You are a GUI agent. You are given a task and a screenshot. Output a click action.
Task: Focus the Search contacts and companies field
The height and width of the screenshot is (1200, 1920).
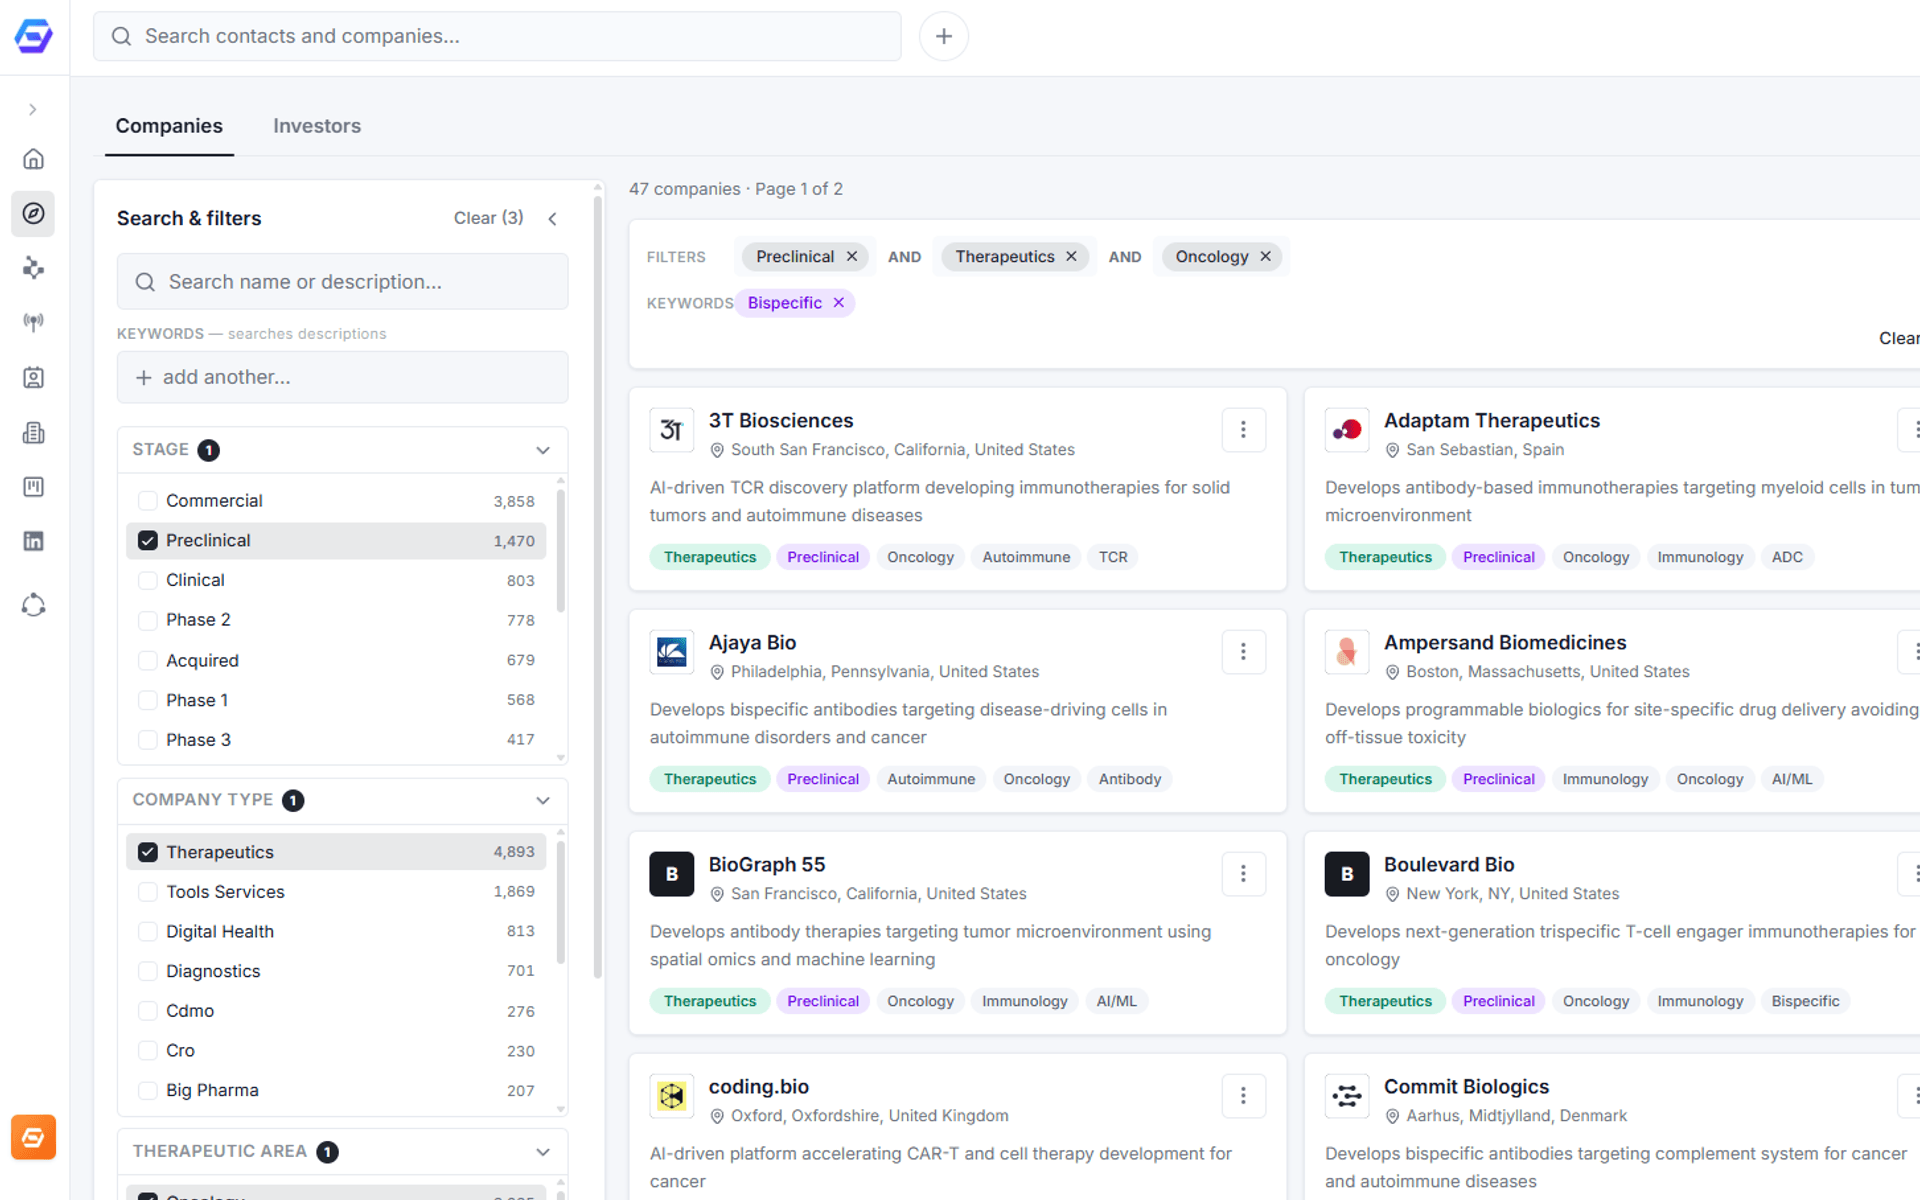tap(497, 36)
